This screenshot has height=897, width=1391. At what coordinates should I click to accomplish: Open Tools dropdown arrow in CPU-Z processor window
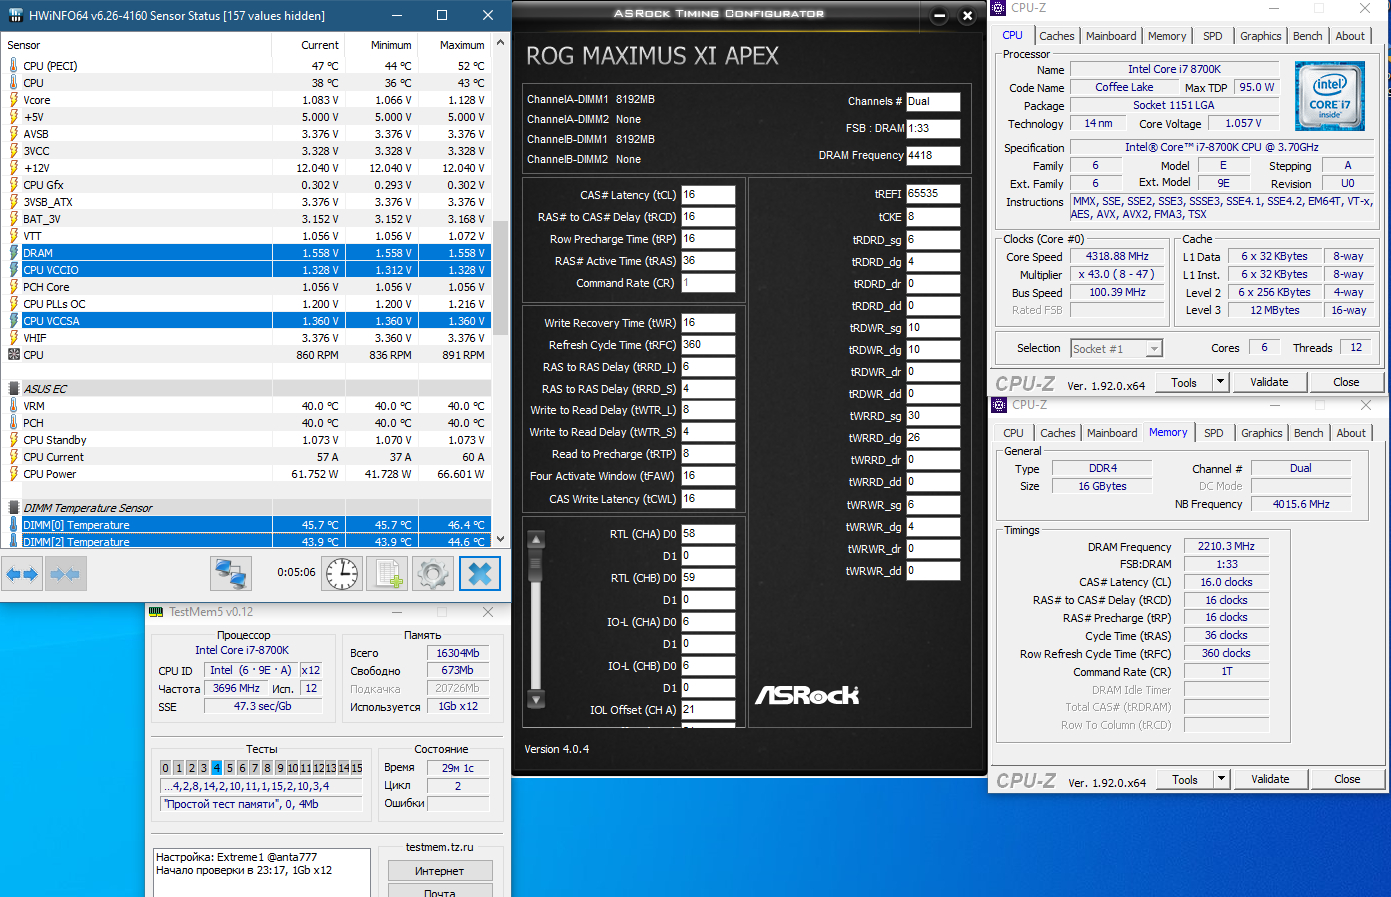click(1220, 382)
